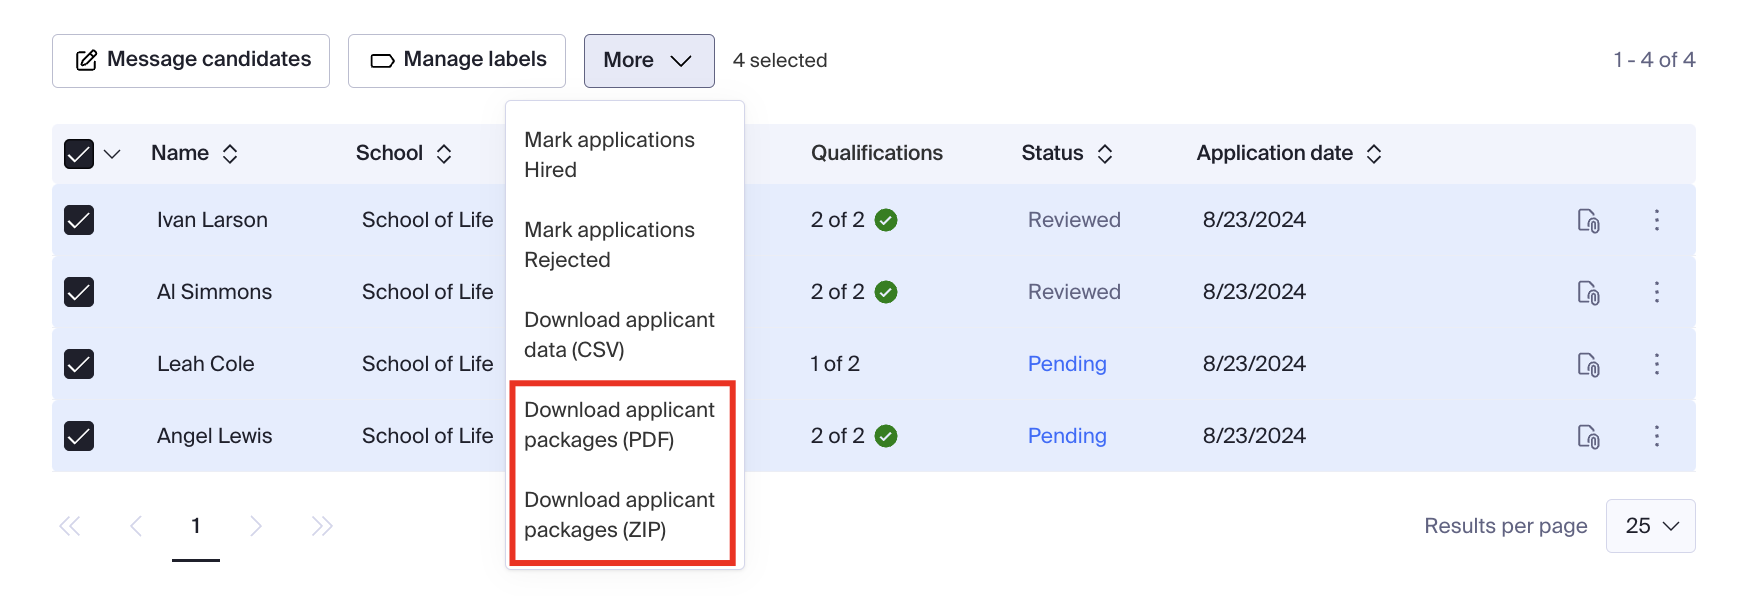Click '1 - 4 of 4' results count

point(1654,60)
